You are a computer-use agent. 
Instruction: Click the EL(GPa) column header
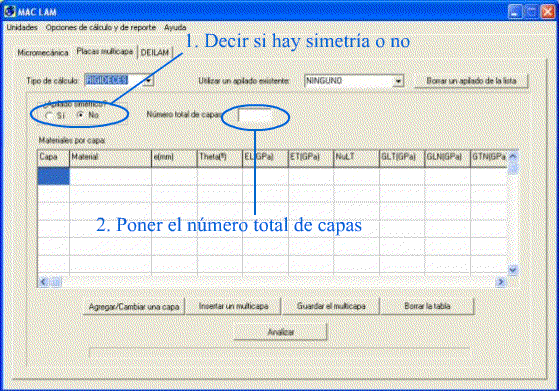coord(265,158)
